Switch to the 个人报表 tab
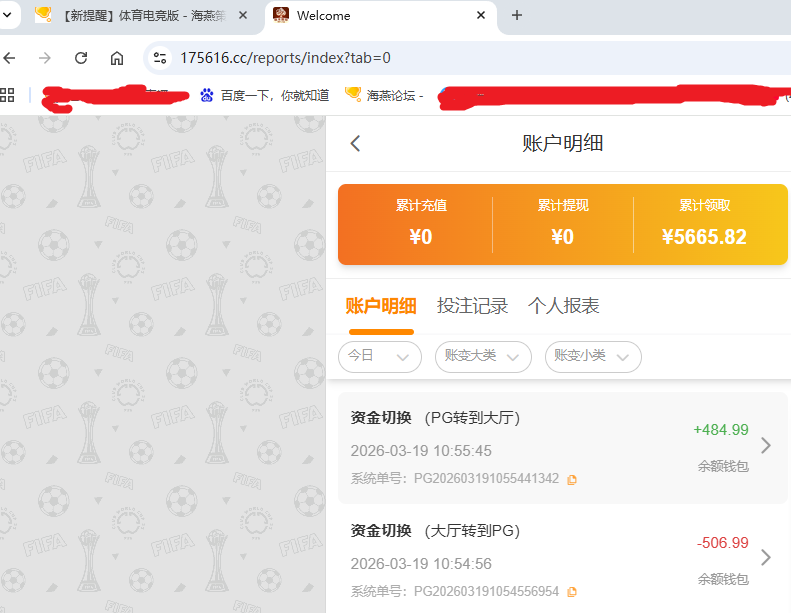This screenshot has width=791, height=613. (563, 306)
